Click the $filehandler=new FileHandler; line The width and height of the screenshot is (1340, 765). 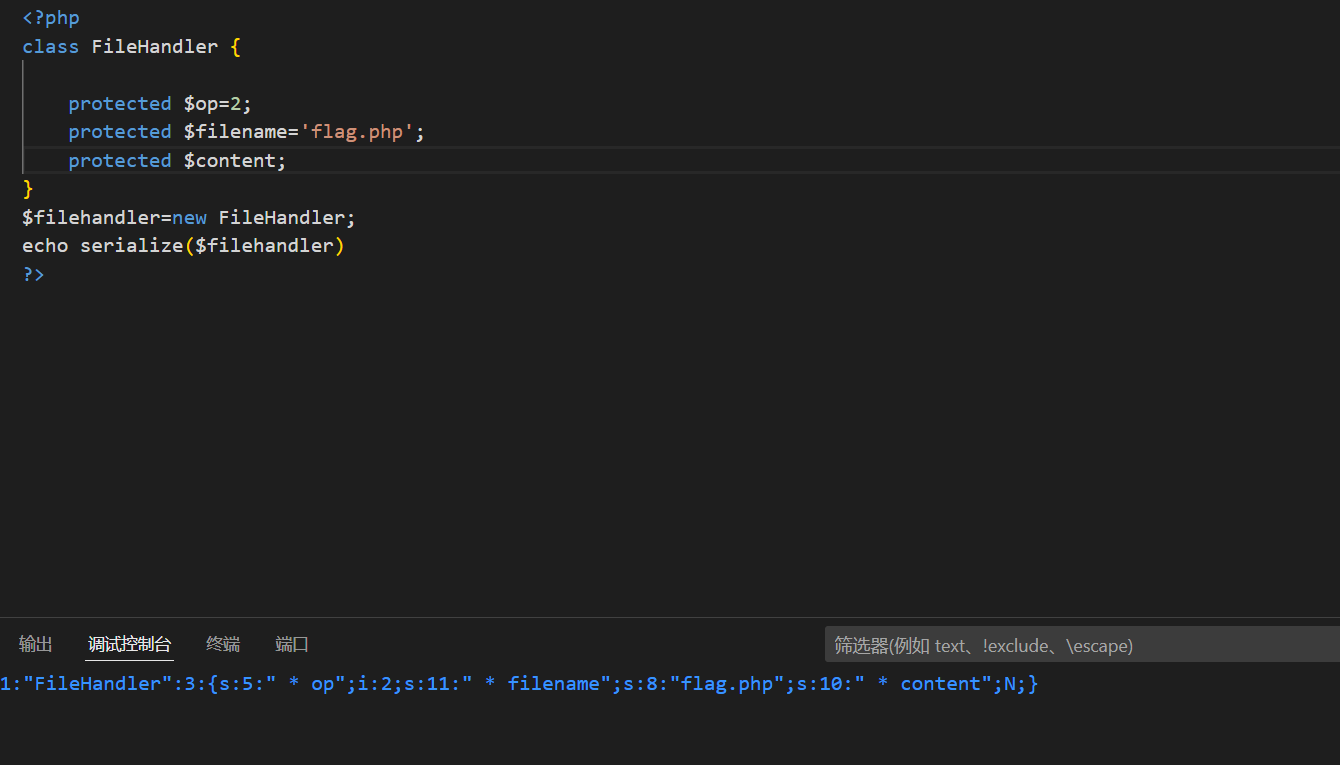(x=189, y=217)
